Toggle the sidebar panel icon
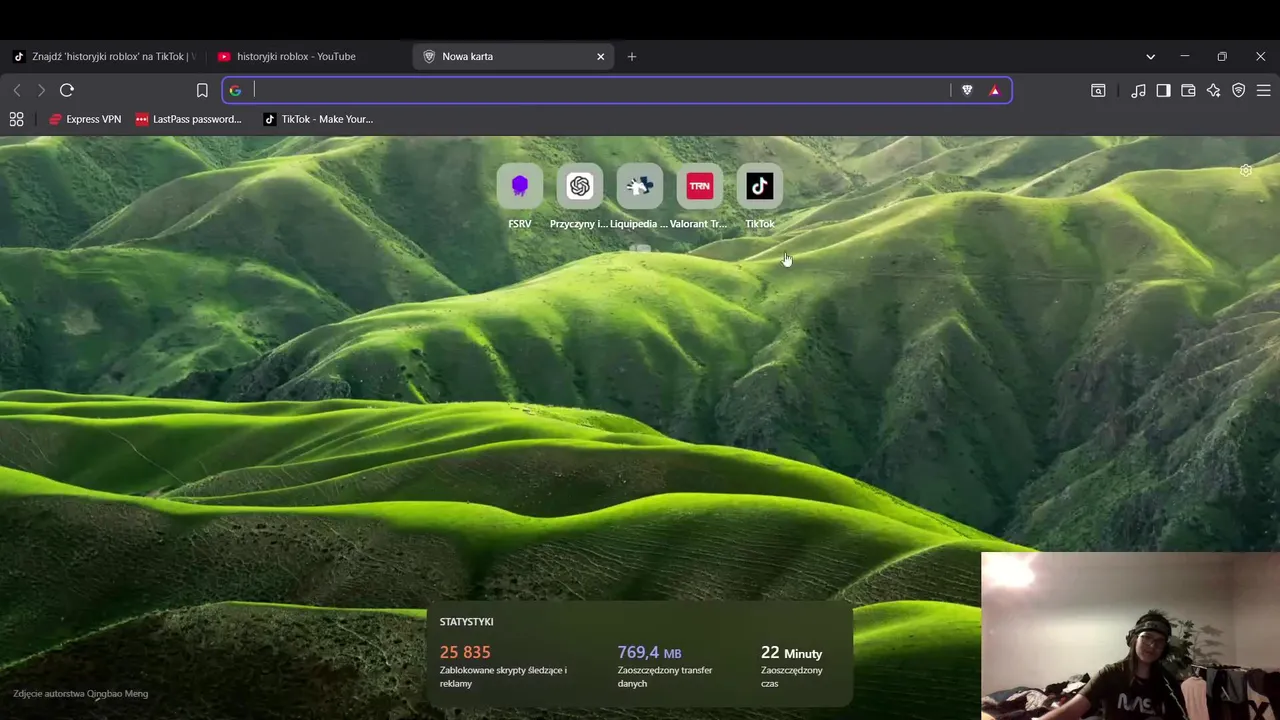The image size is (1280, 720). (x=1163, y=90)
